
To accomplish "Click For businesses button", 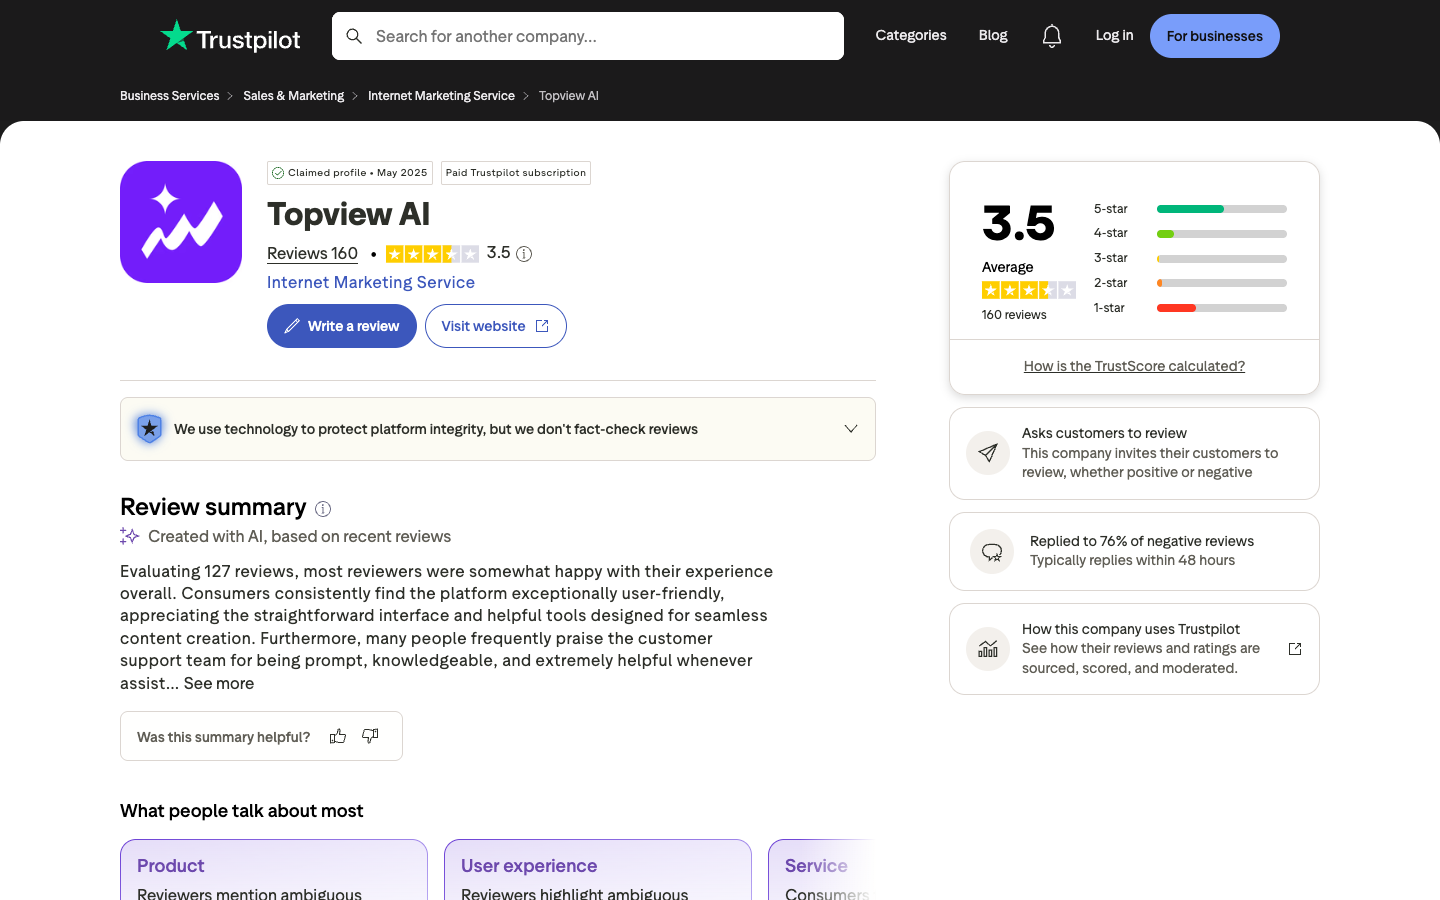I will [1215, 36].
